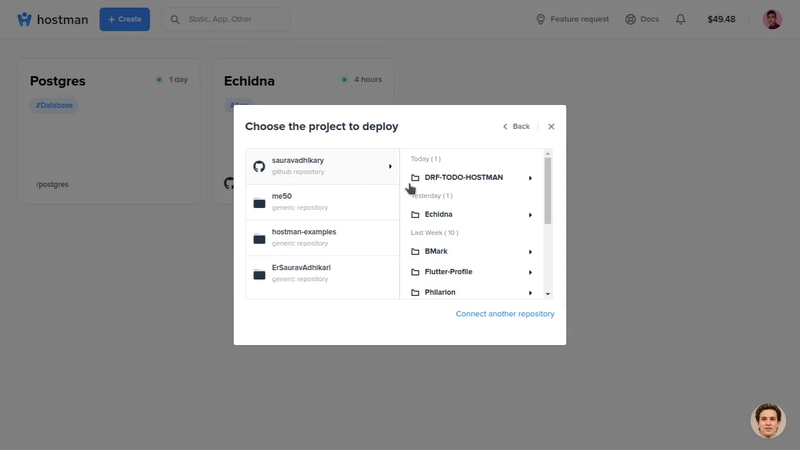Select the hostman-examples repository
Screen dimensions: 800x450
(322, 238)
